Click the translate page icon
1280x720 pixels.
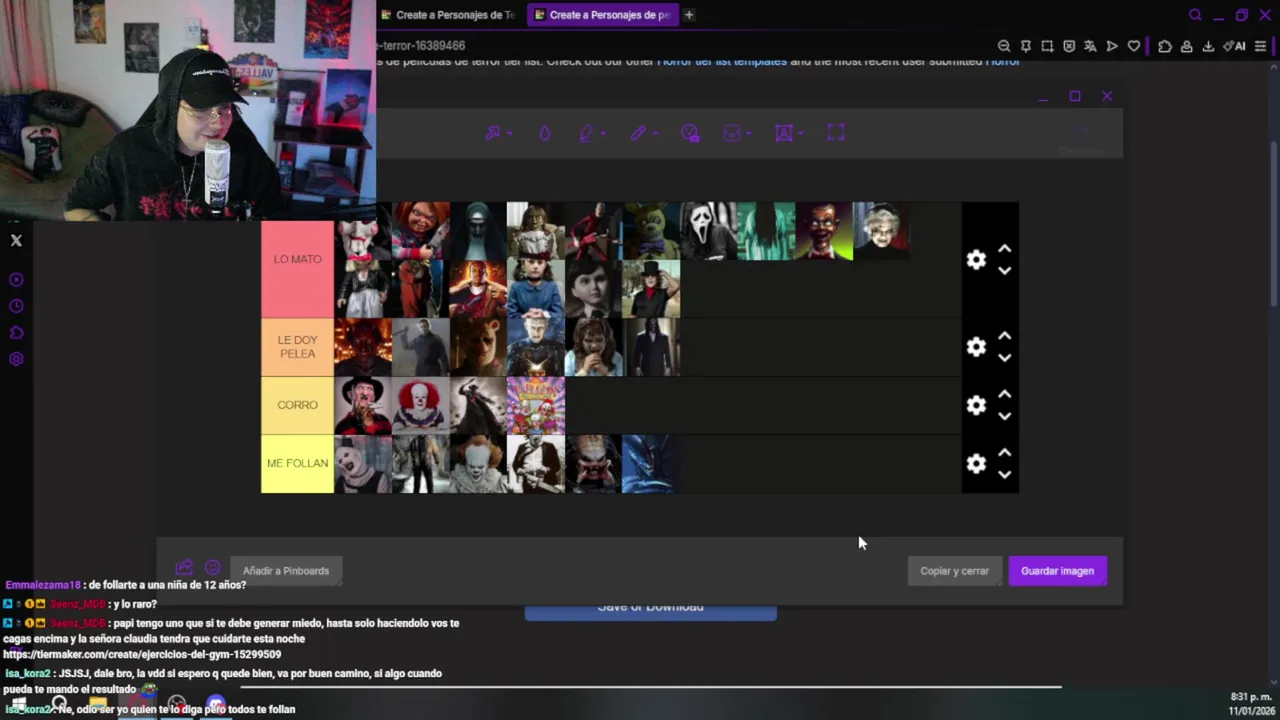tap(1090, 46)
